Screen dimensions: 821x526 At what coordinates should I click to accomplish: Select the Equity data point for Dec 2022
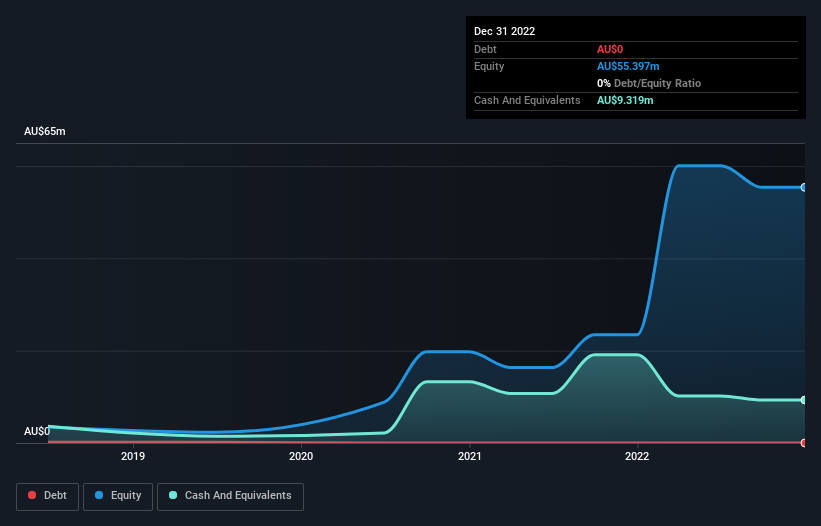click(x=804, y=187)
